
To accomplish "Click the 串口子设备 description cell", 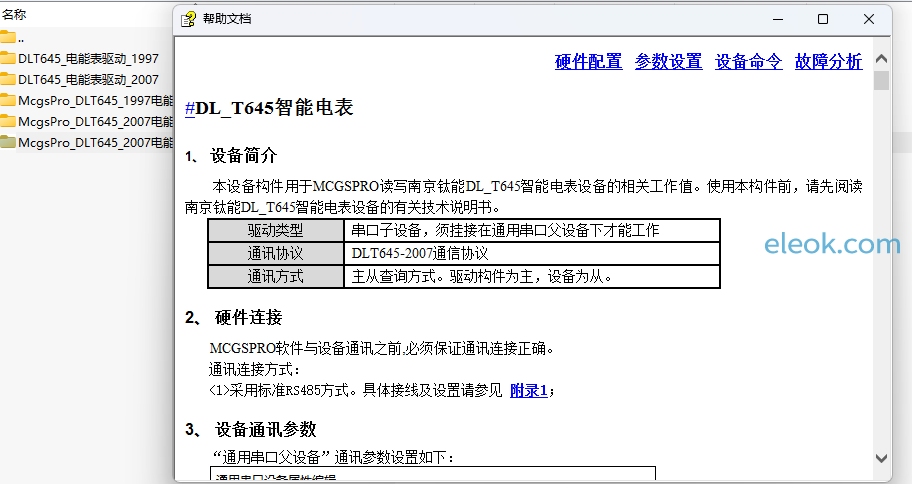I will click(x=532, y=230).
